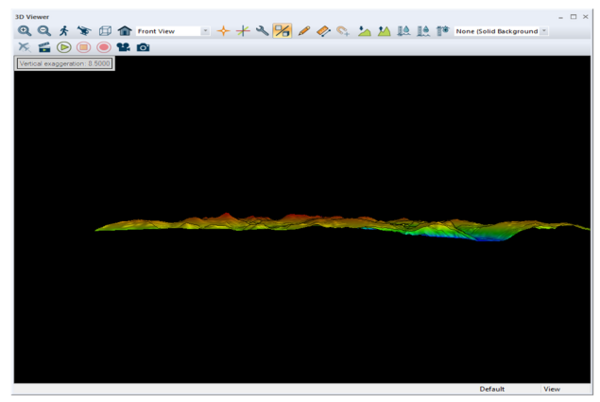The width and height of the screenshot is (600, 402).
Task: Start recording (red circle button)
Action: point(104,47)
